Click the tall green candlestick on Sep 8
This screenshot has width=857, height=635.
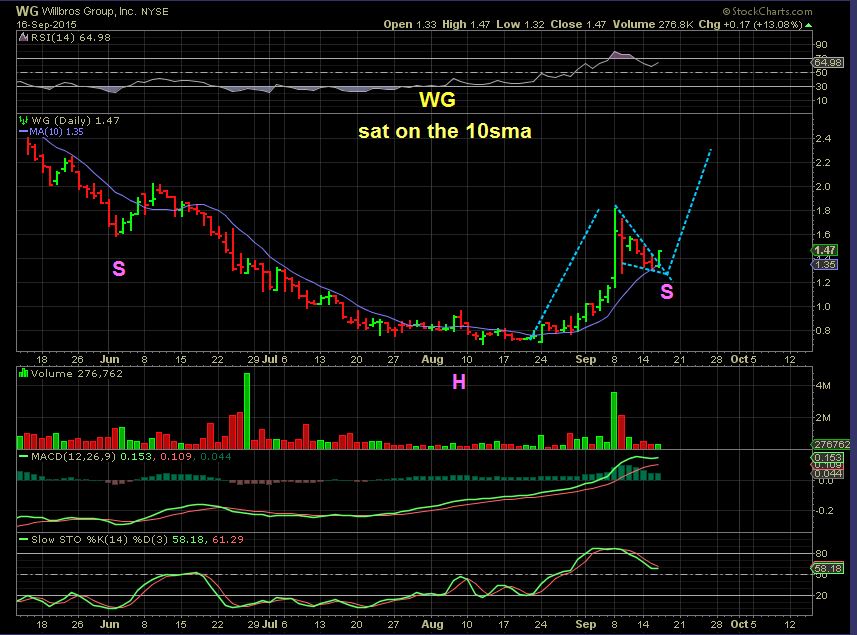615,246
